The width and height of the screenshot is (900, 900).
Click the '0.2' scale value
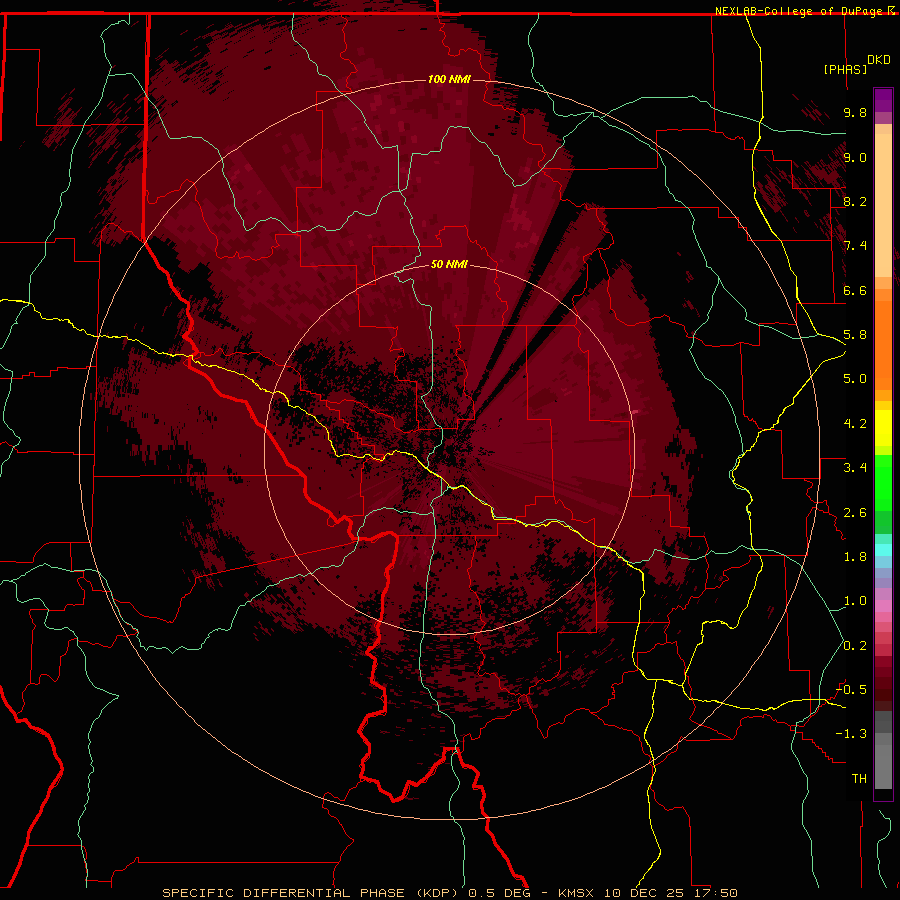click(855, 646)
